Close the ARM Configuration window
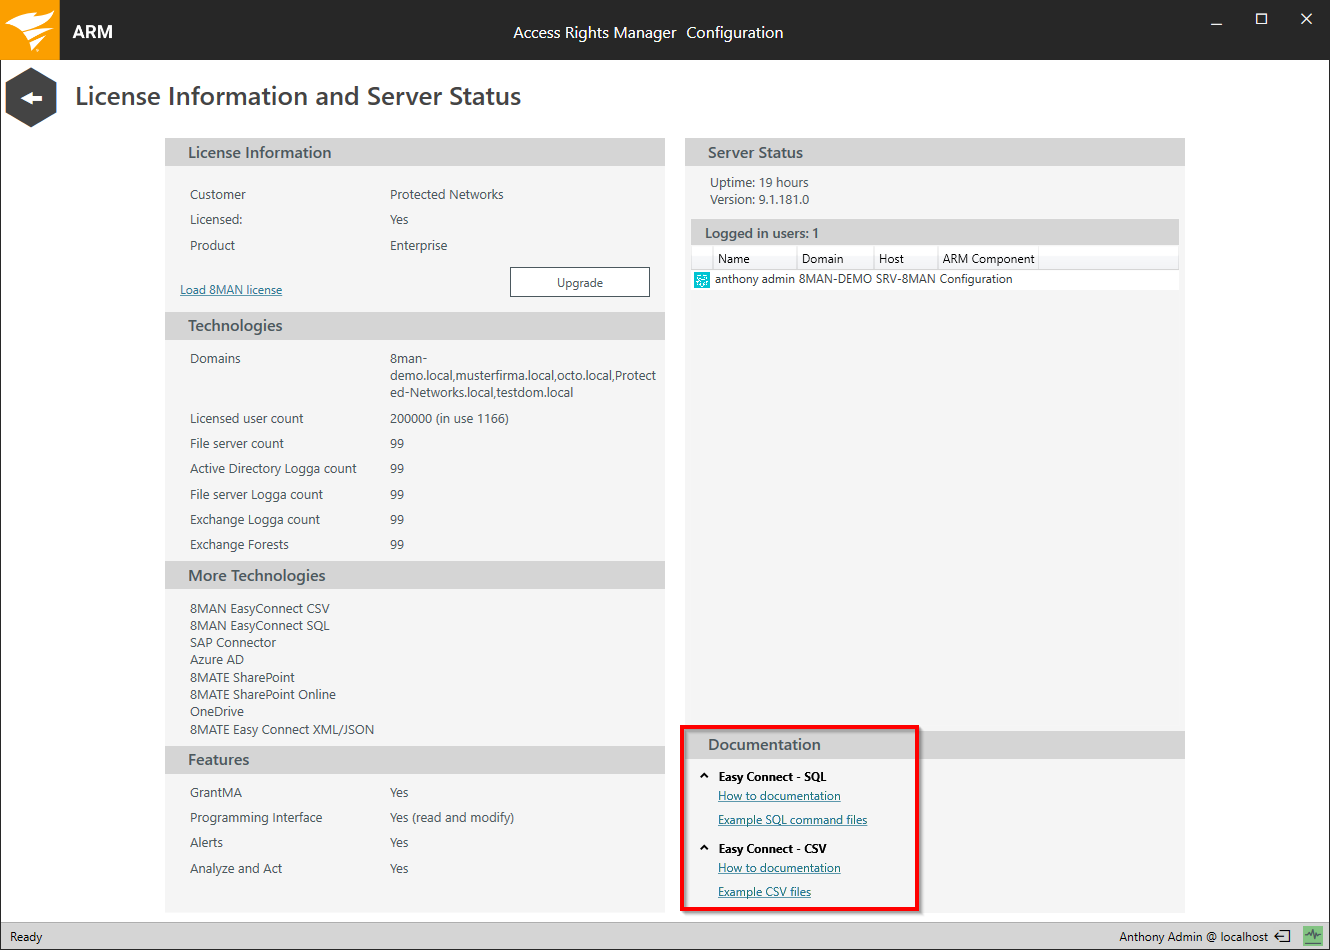The height and width of the screenshot is (950, 1330). [x=1306, y=19]
